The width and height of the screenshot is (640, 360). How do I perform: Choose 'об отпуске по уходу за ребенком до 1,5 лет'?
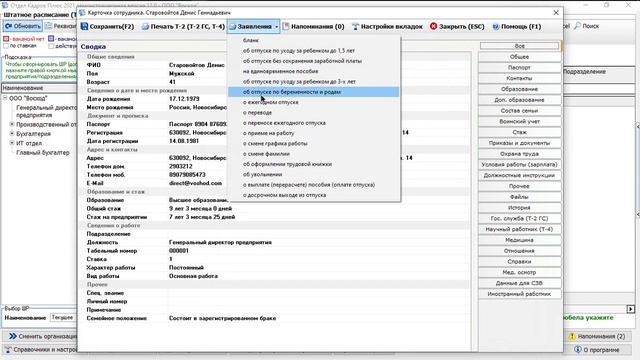pyautogui.click(x=314, y=51)
